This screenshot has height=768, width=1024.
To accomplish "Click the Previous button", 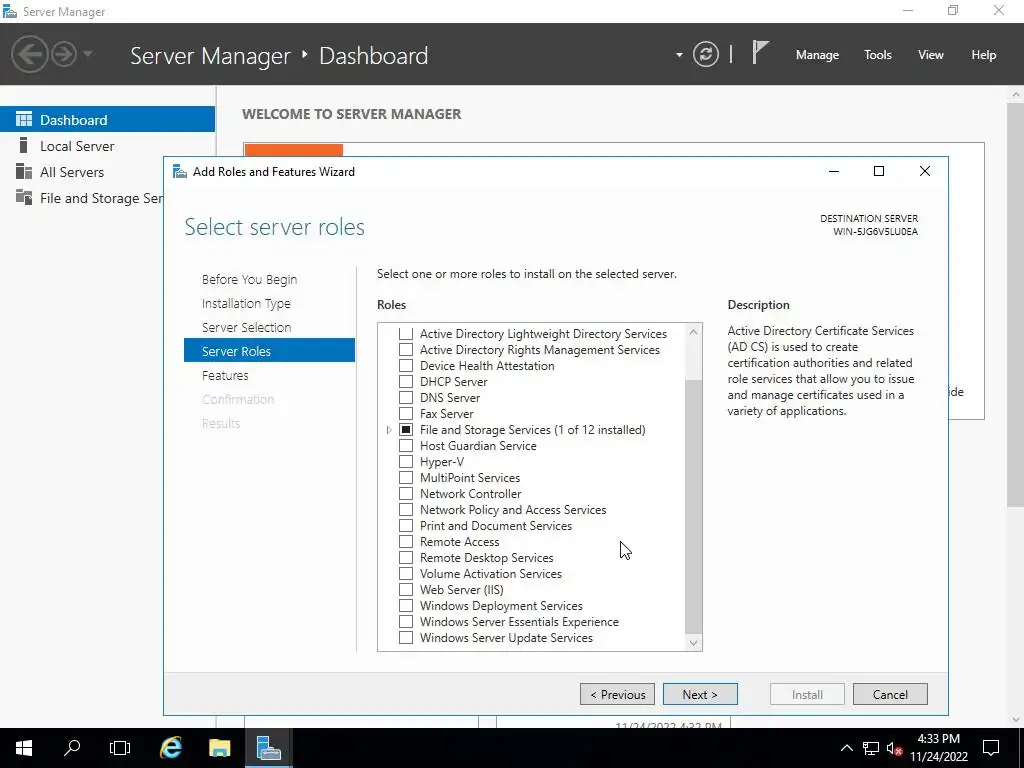I will coord(617,694).
